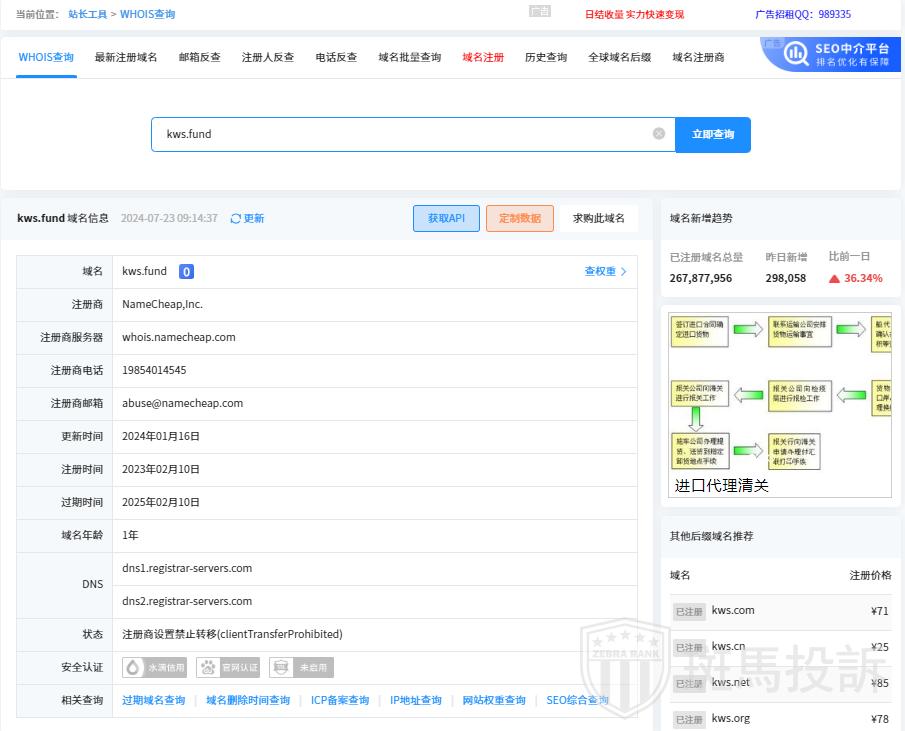Click the blue 0 badge beside kws.fund

[x=186, y=271]
